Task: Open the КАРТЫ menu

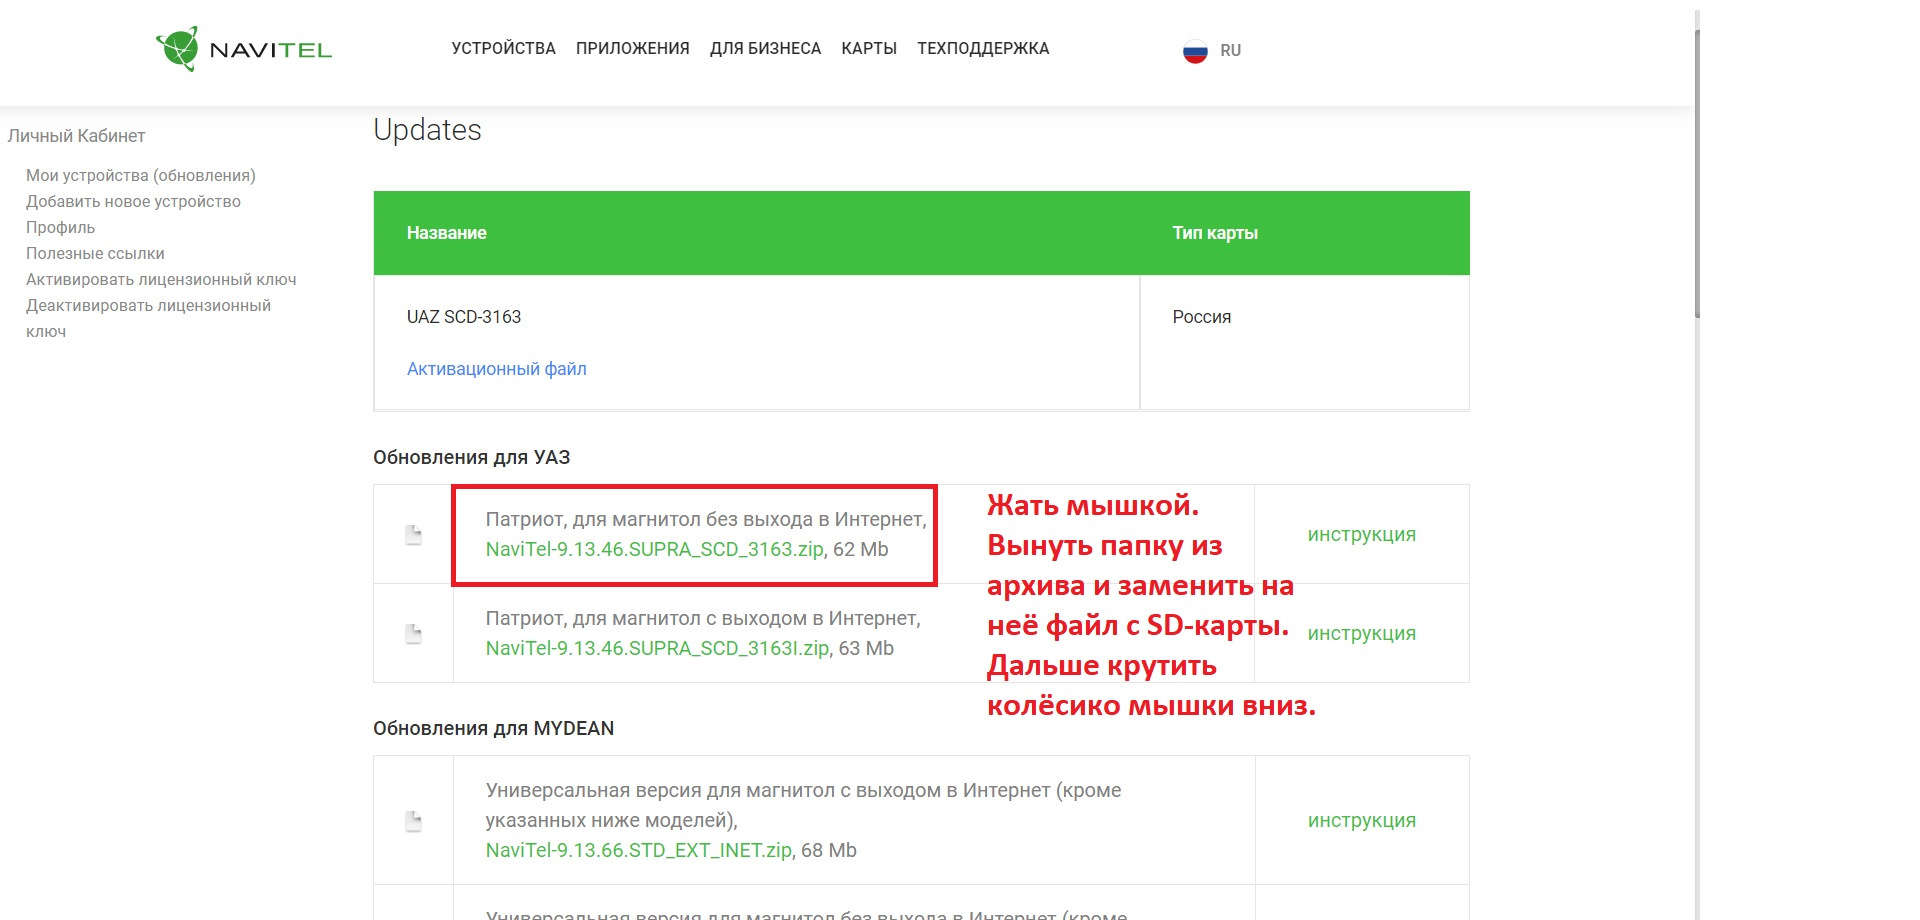Action: [869, 49]
